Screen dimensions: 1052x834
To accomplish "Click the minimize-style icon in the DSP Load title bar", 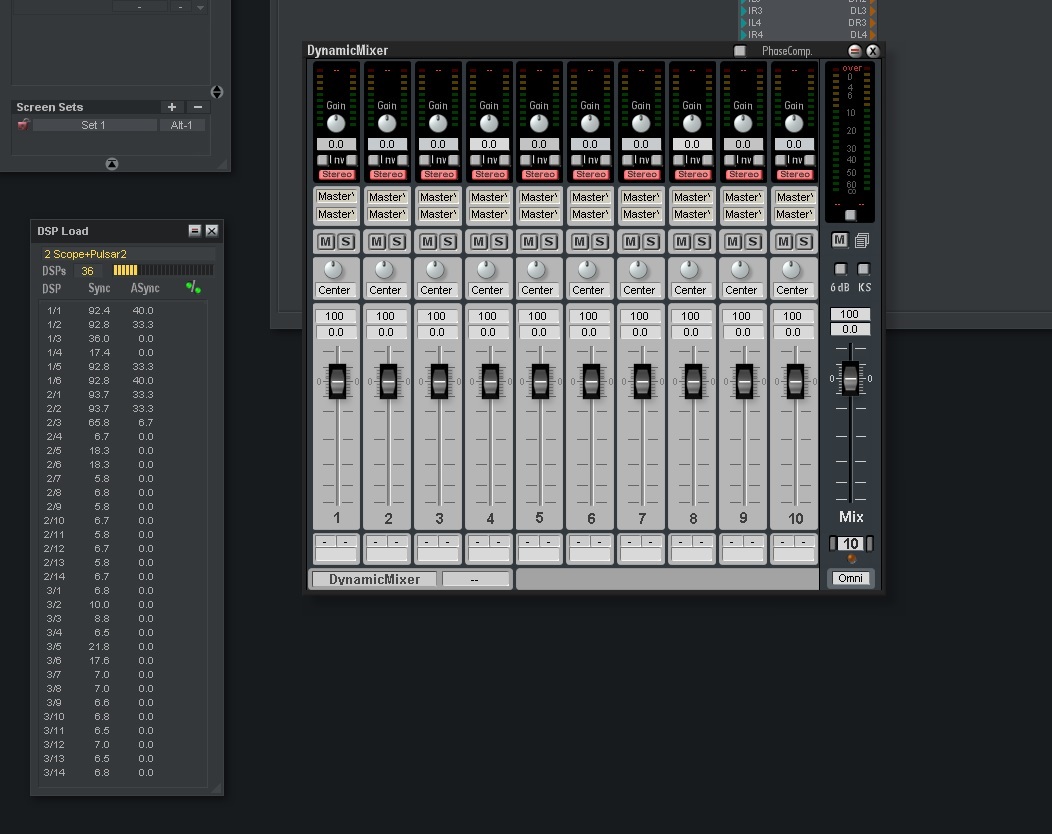I will pyautogui.click(x=195, y=230).
